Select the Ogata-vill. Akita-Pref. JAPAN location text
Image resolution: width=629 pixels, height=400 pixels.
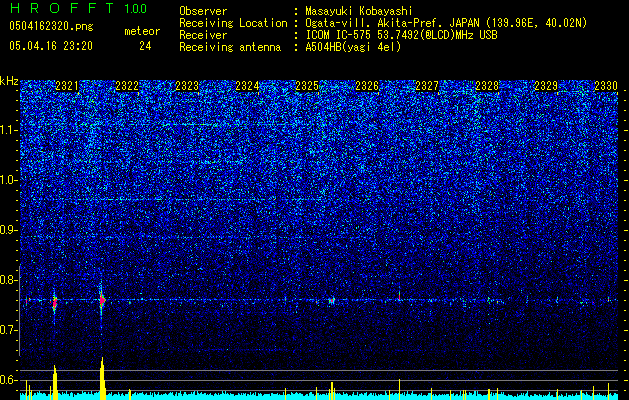coord(446,23)
